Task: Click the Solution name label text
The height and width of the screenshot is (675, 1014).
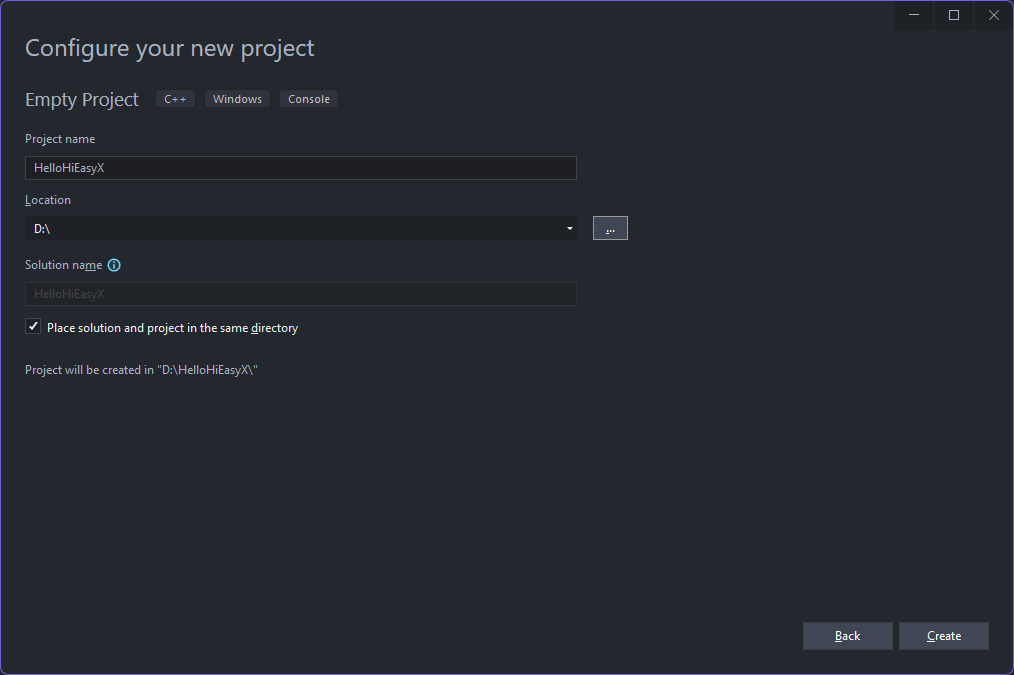Action: pos(63,265)
